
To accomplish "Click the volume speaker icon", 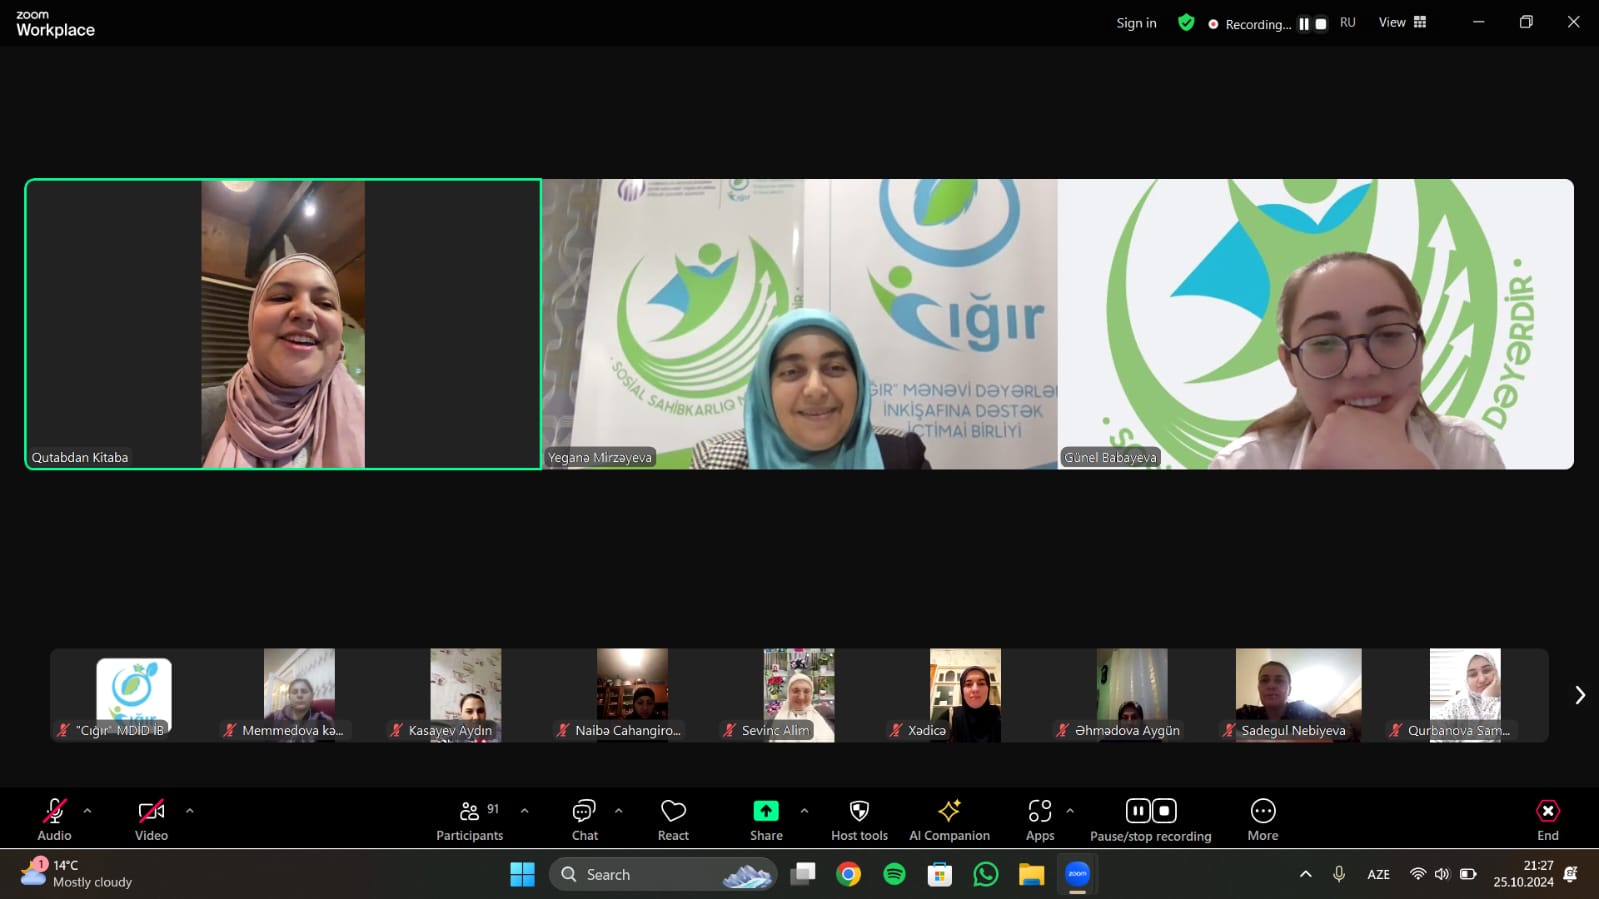I will click(x=1441, y=874).
